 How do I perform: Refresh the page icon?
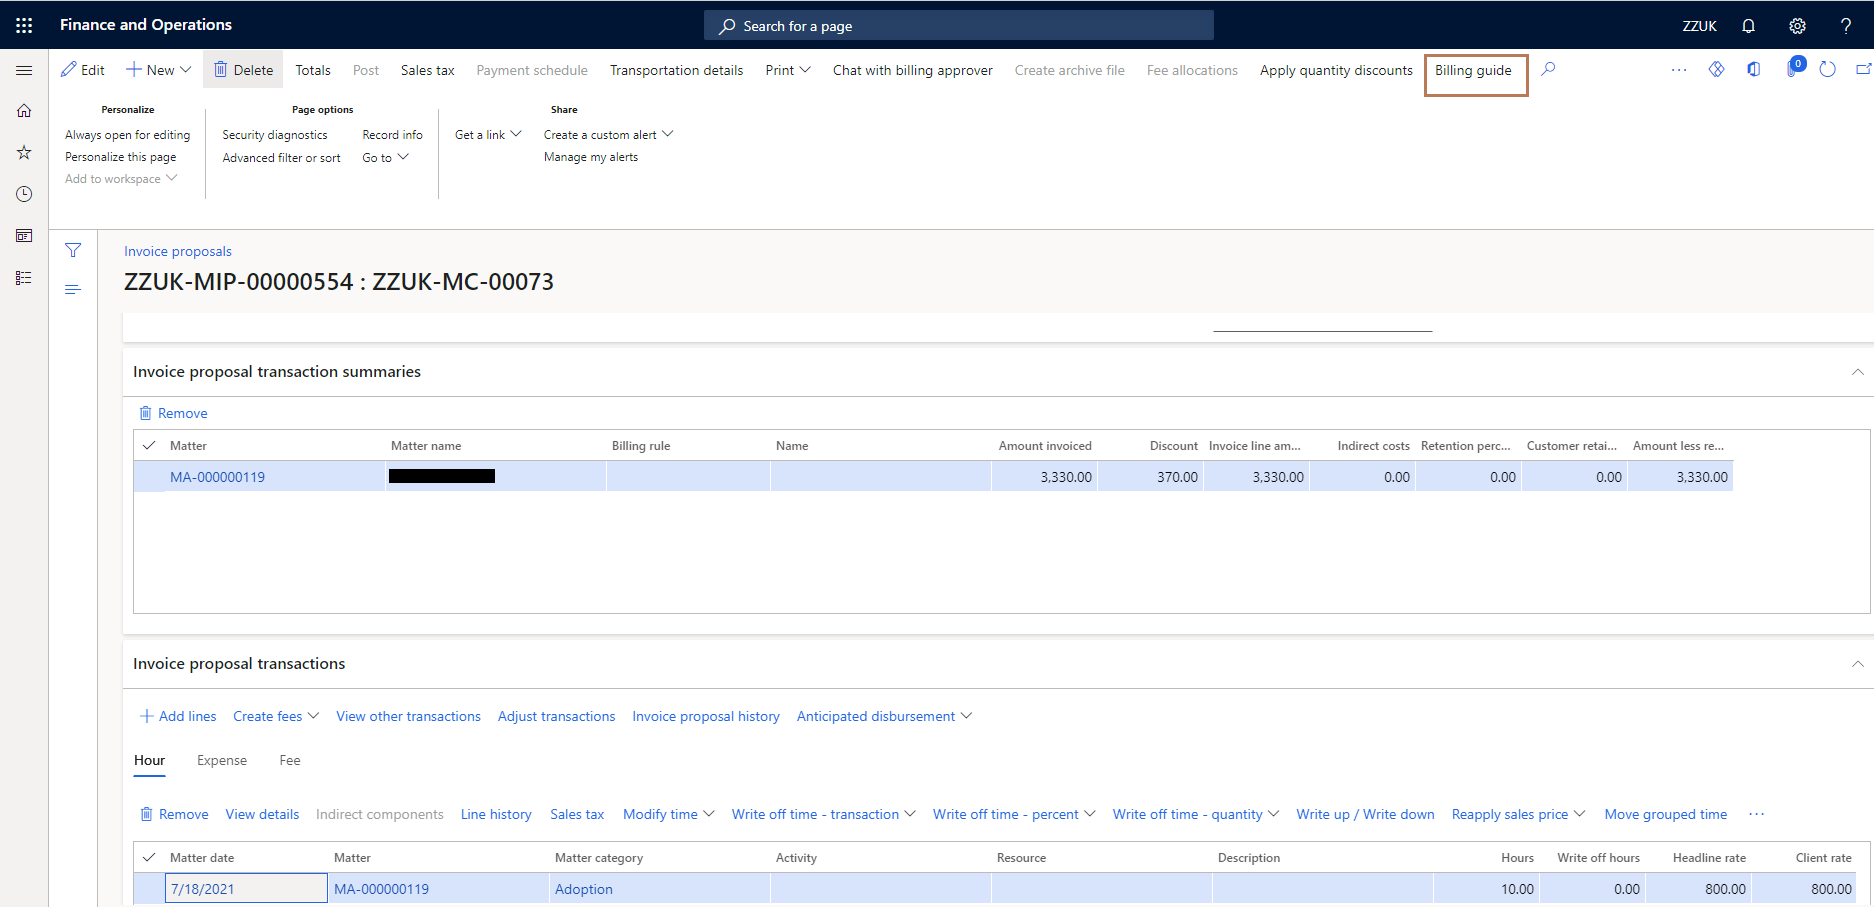[1828, 69]
